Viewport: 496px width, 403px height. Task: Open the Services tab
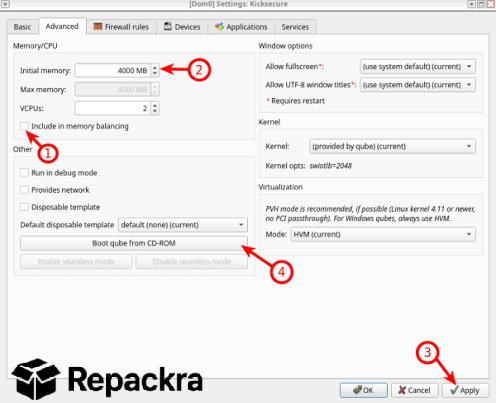coord(295,27)
